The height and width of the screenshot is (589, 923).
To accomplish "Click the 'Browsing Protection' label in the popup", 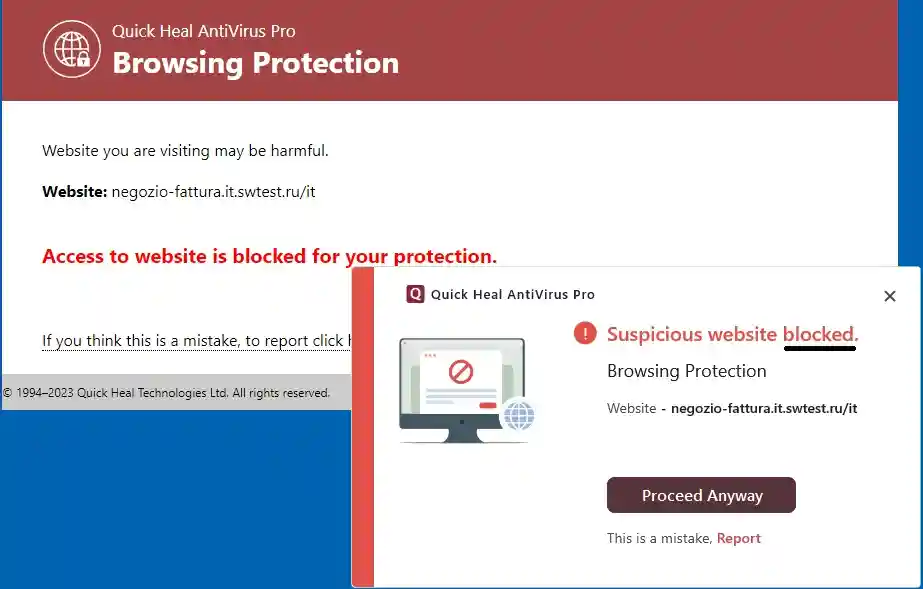I will 686,371.
